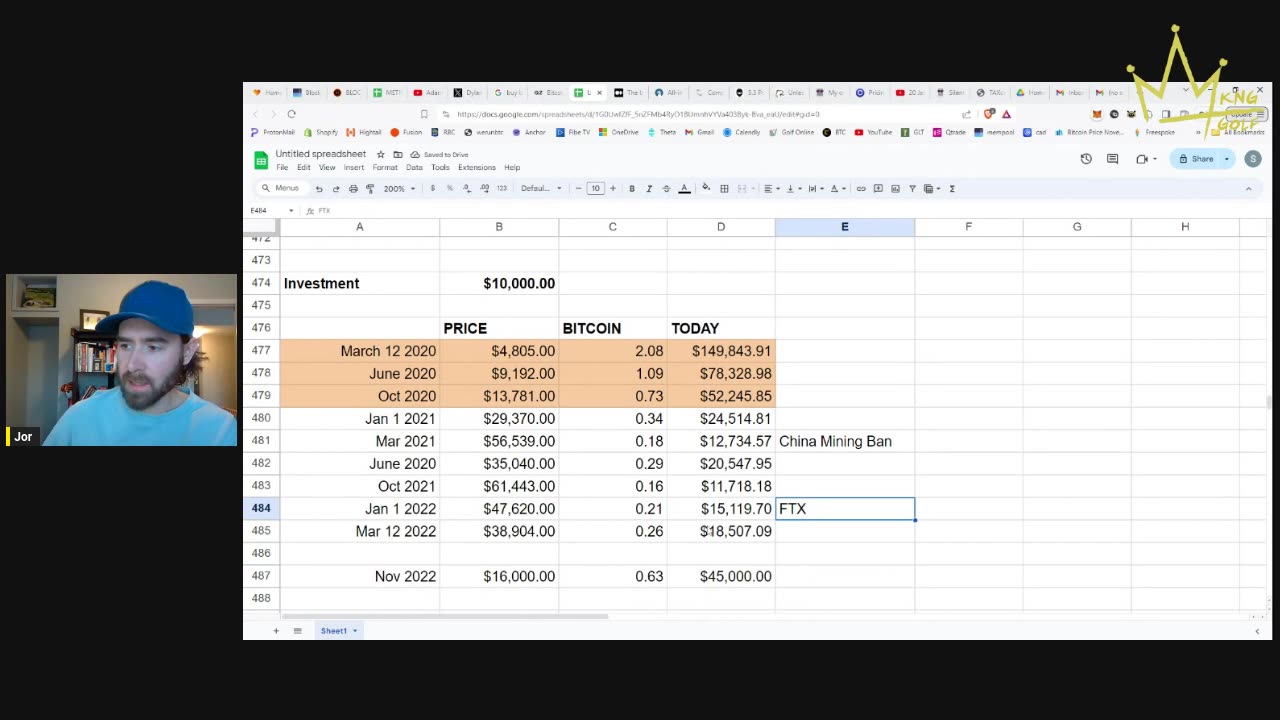The height and width of the screenshot is (720, 1280).
Task: Click the font size field showing 10
Action: click(x=595, y=188)
